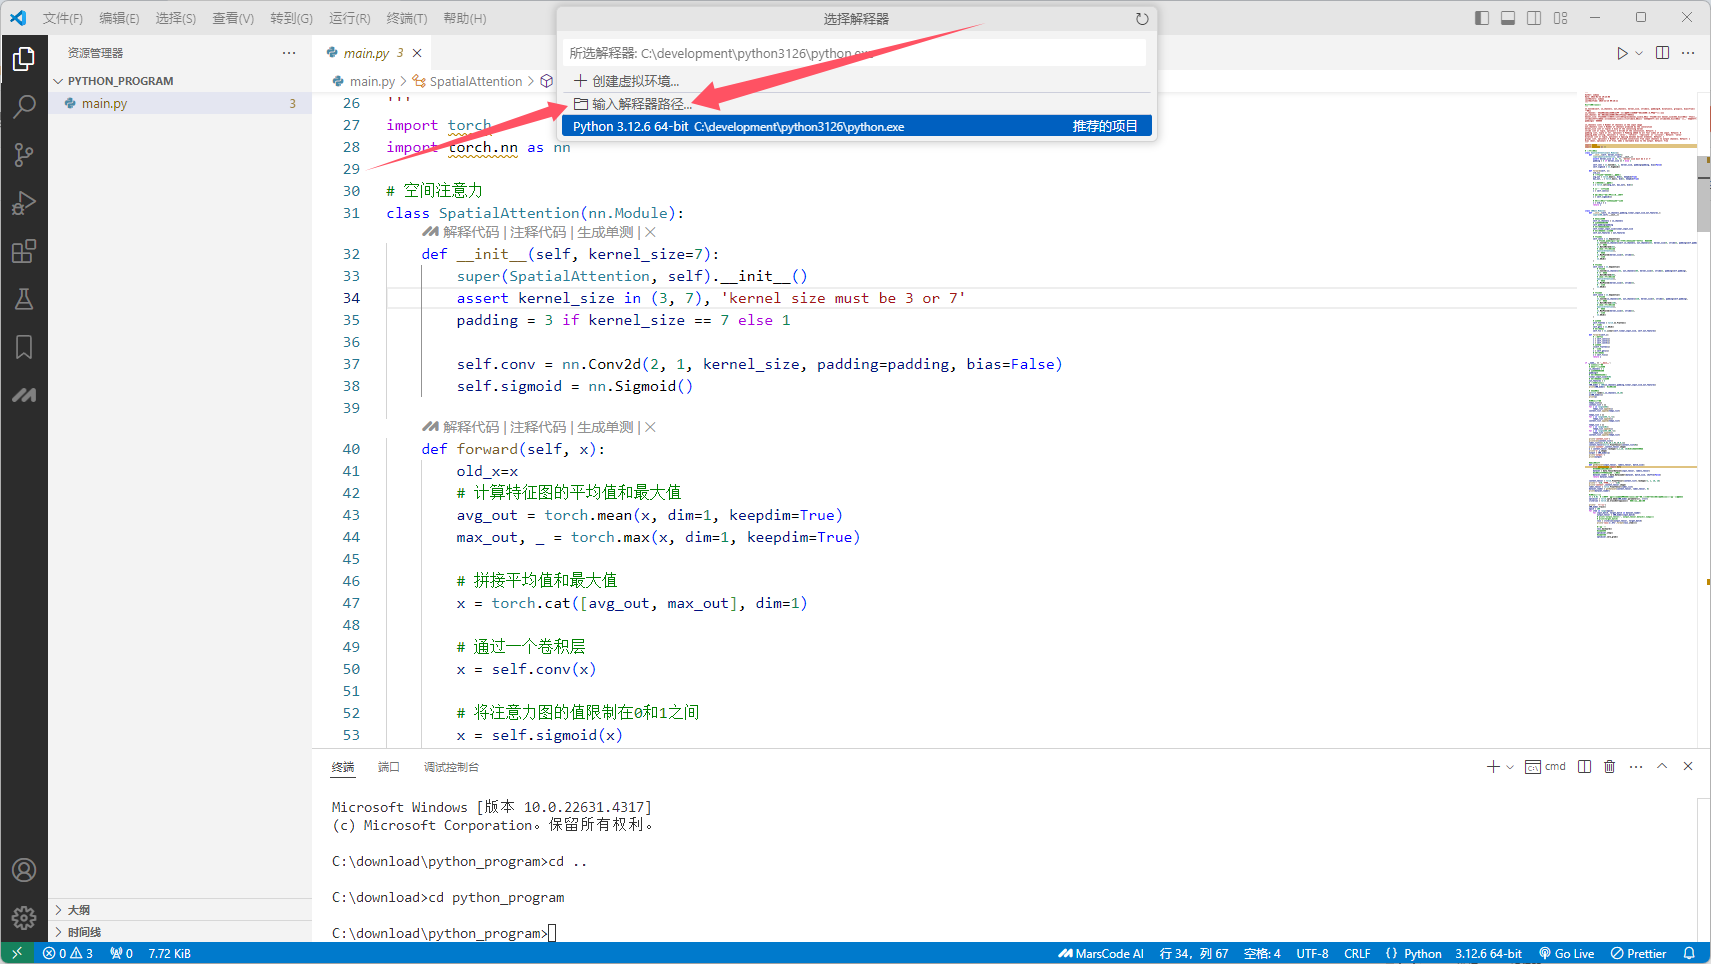Click the editor minimap code overview
Image resolution: width=1711 pixels, height=964 pixels.
tap(1640, 315)
